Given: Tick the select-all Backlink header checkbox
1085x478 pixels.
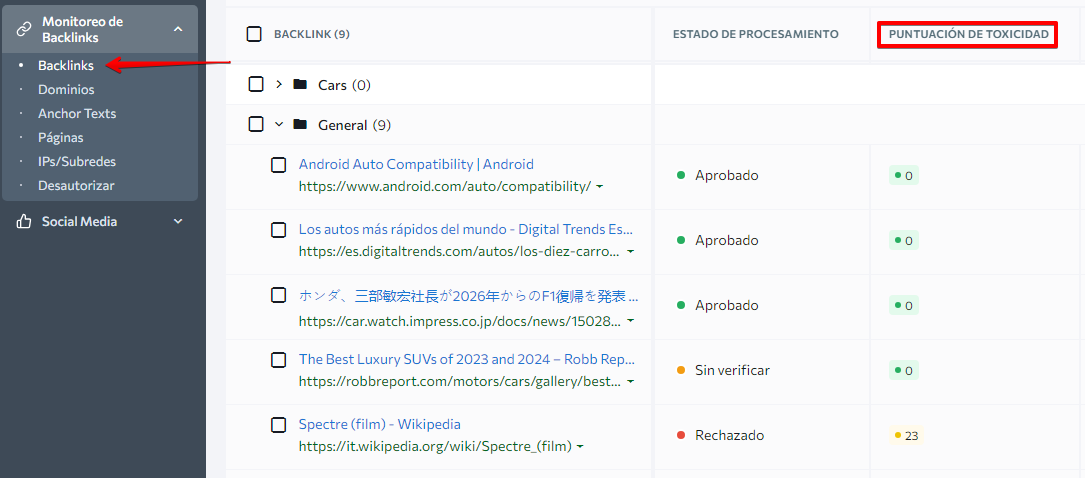Looking at the screenshot, I should pos(254,34).
